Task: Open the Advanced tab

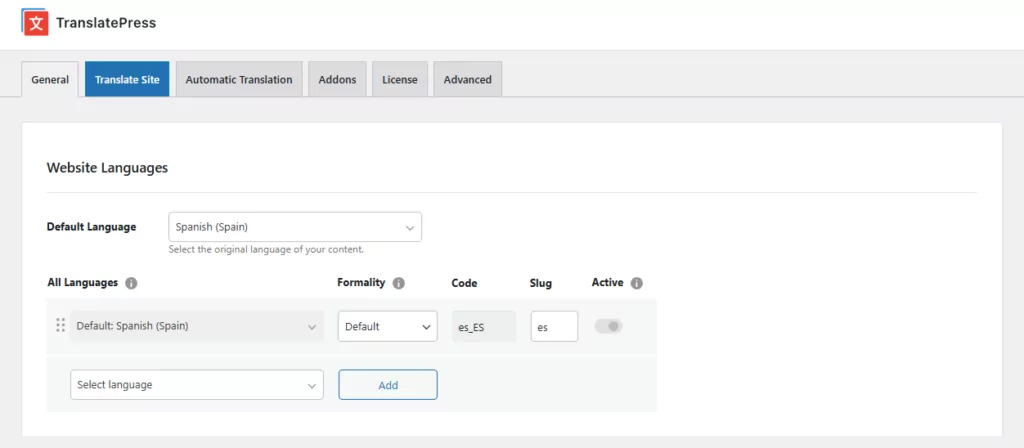Action: click(x=468, y=79)
